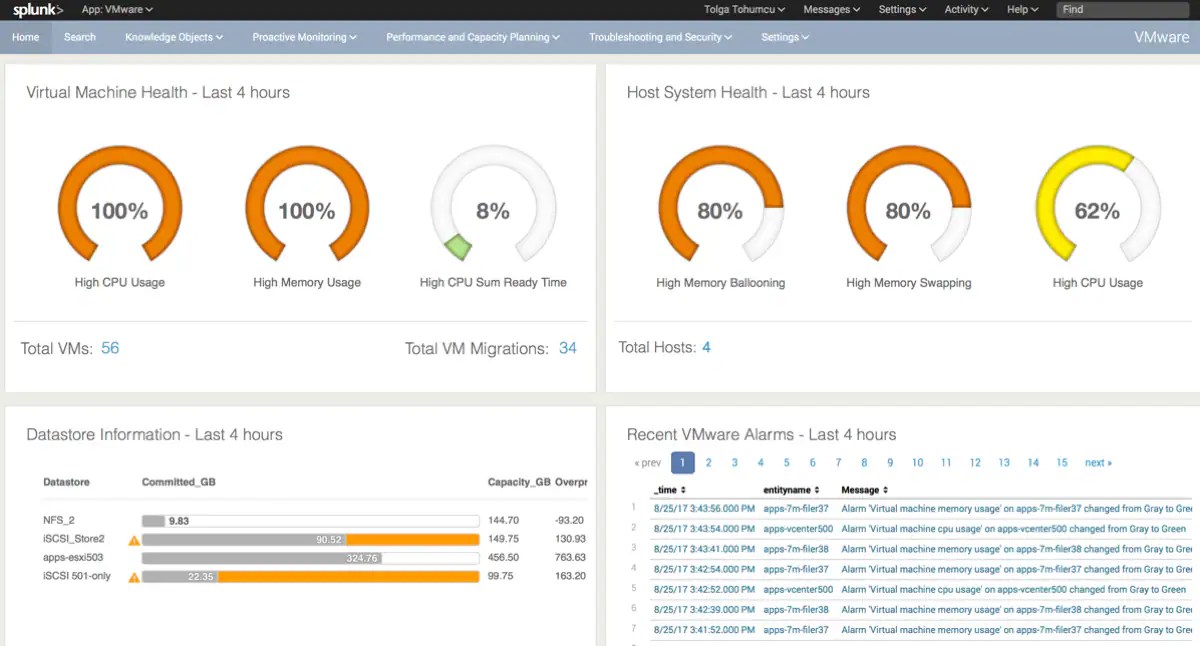Click the iSCSI 501-only bar showing 22.35

pyautogui.click(x=311, y=577)
